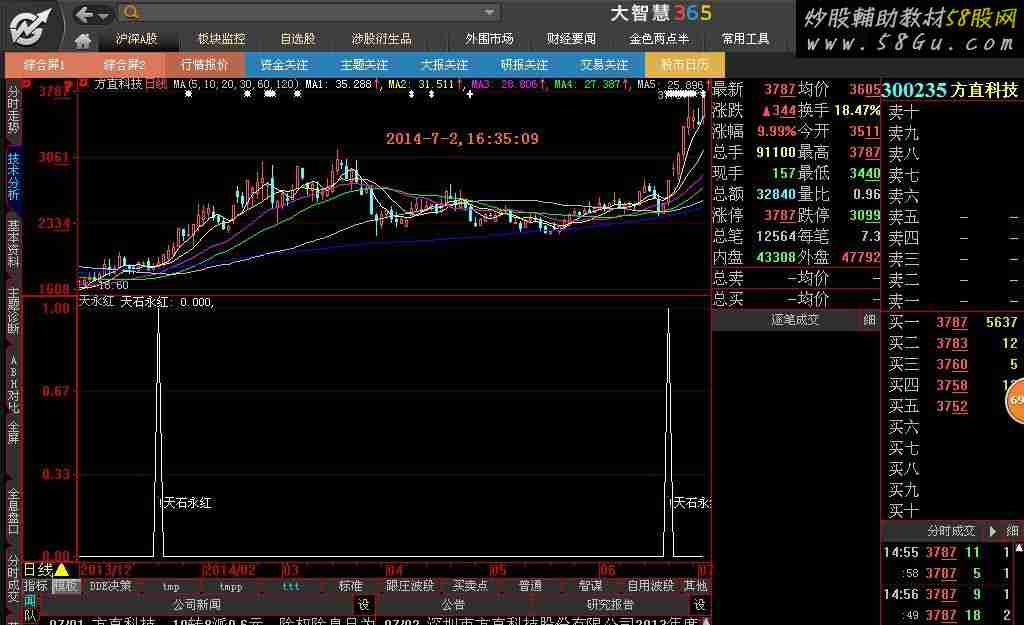Toggle 全屏 fullscreen in left sidebar
This screenshot has width=1024, height=625.
pyautogui.click(x=13, y=433)
